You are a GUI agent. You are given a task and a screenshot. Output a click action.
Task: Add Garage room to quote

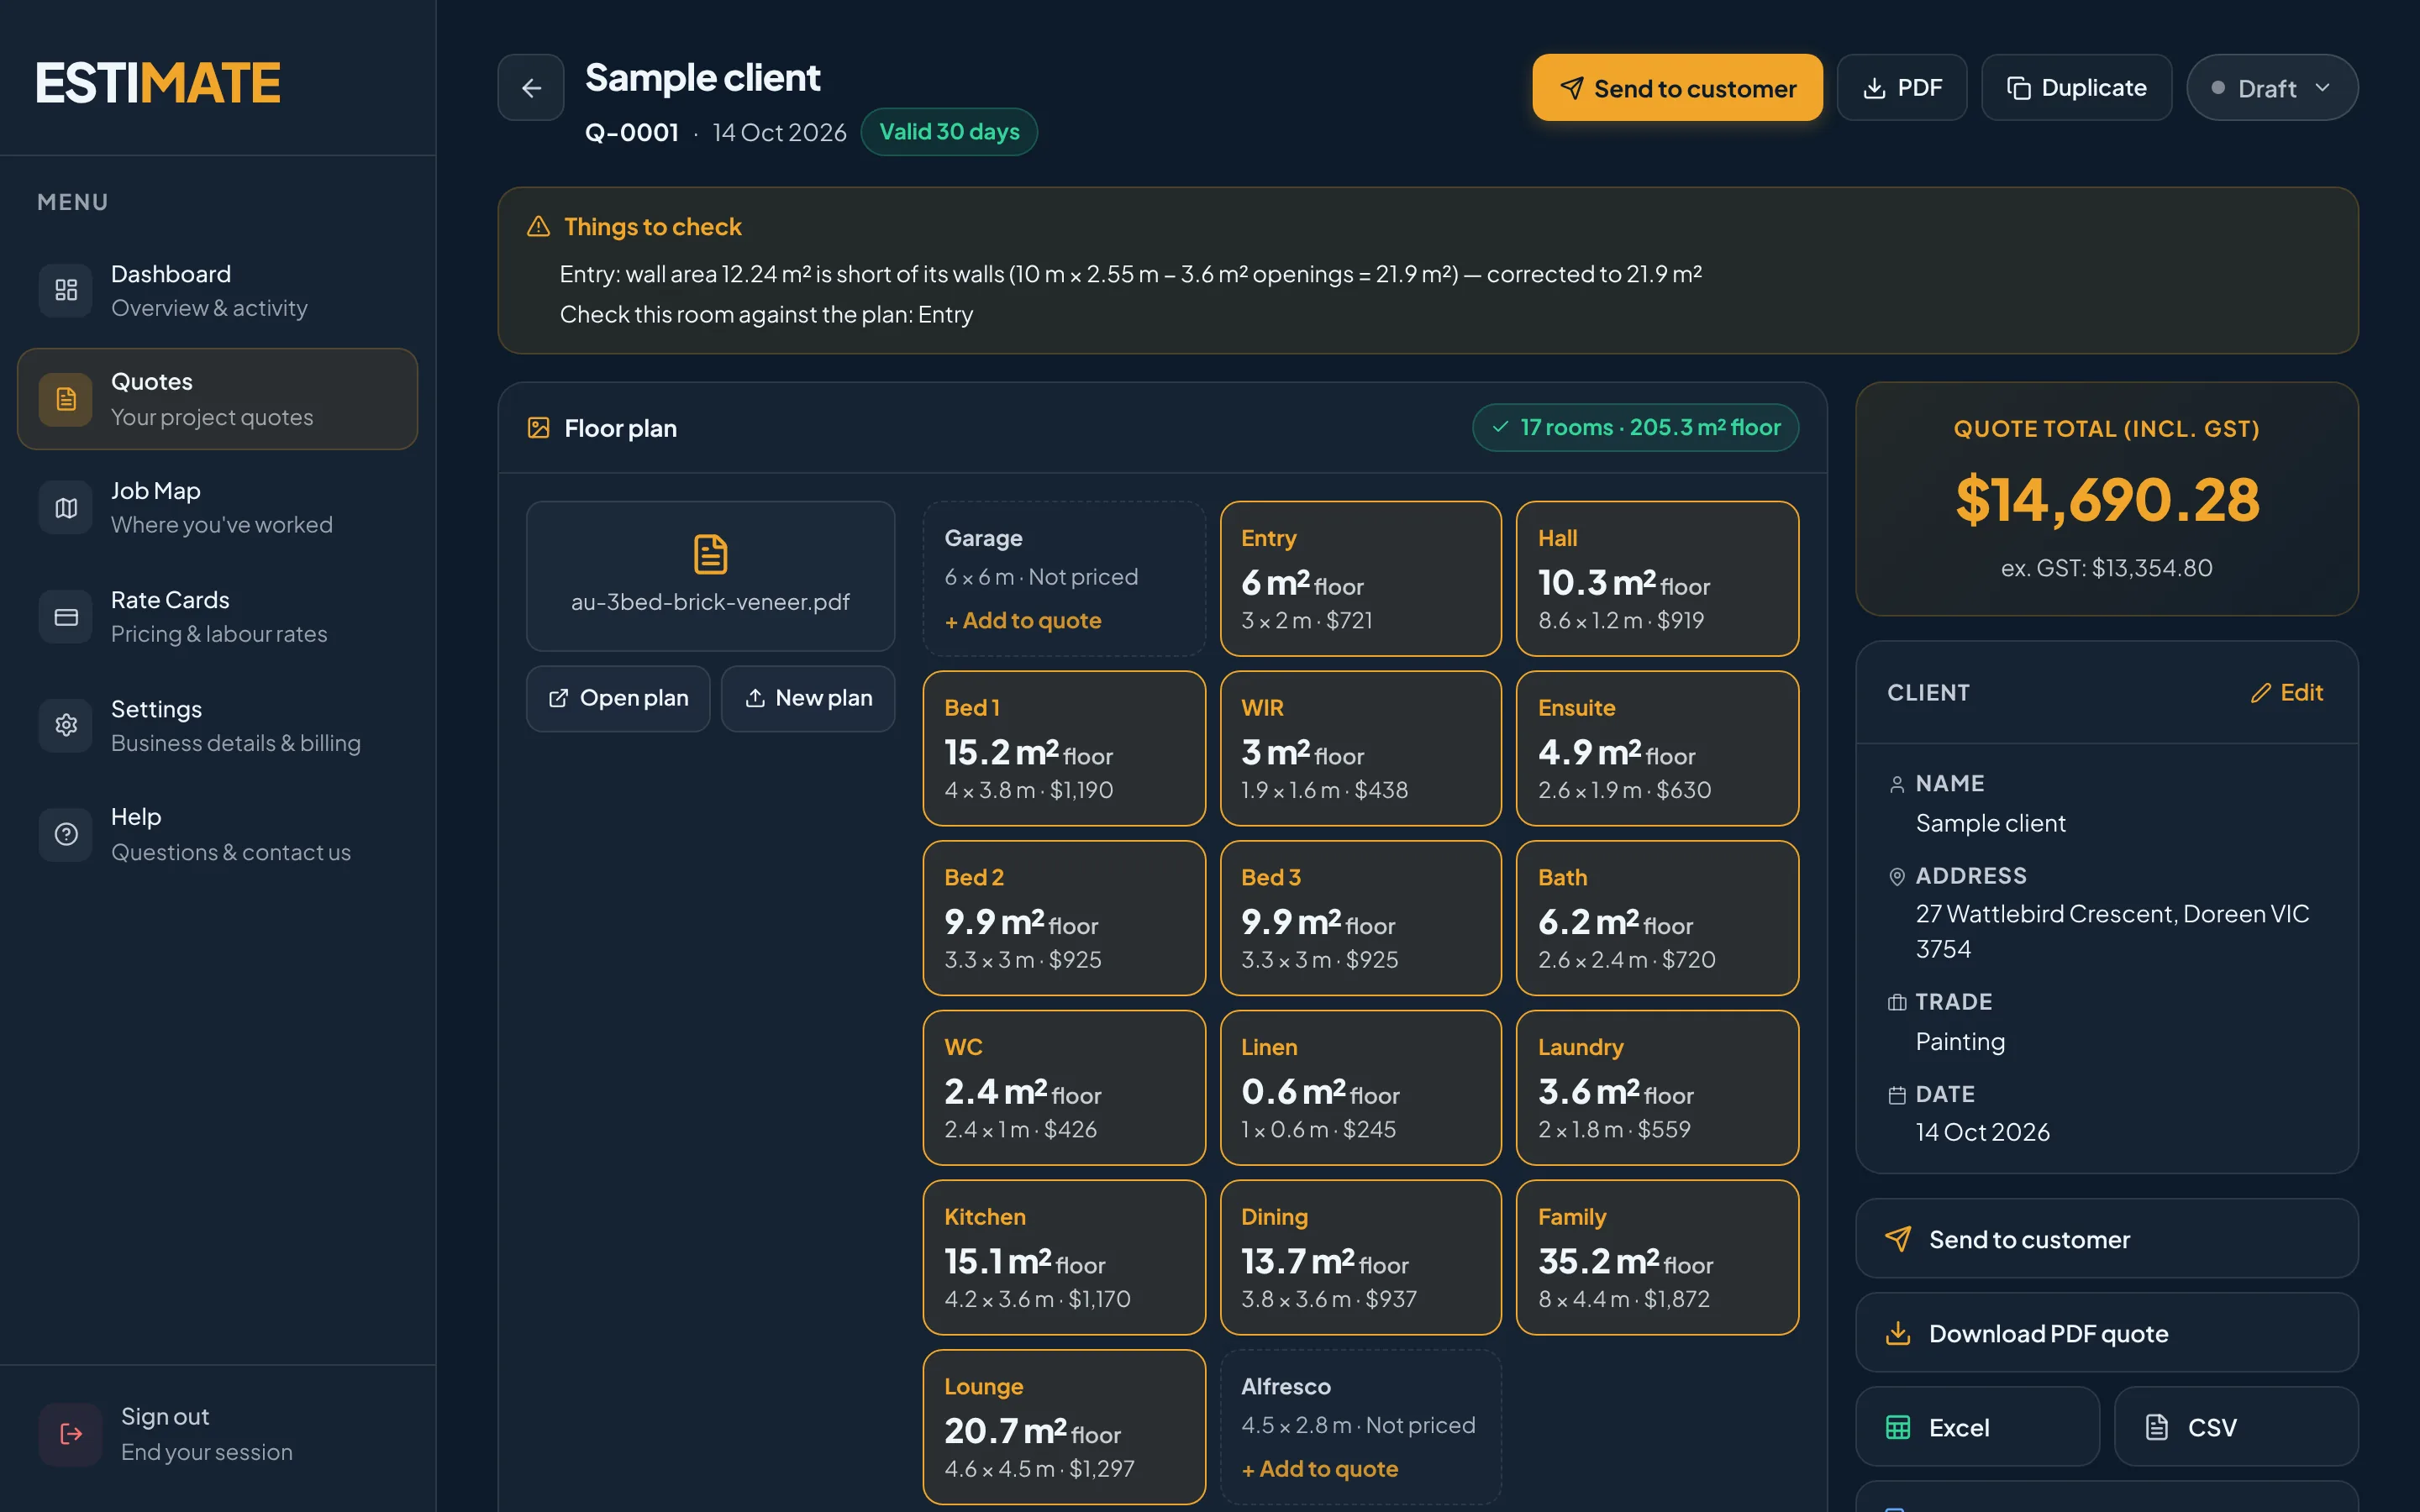click(1022, 621)
